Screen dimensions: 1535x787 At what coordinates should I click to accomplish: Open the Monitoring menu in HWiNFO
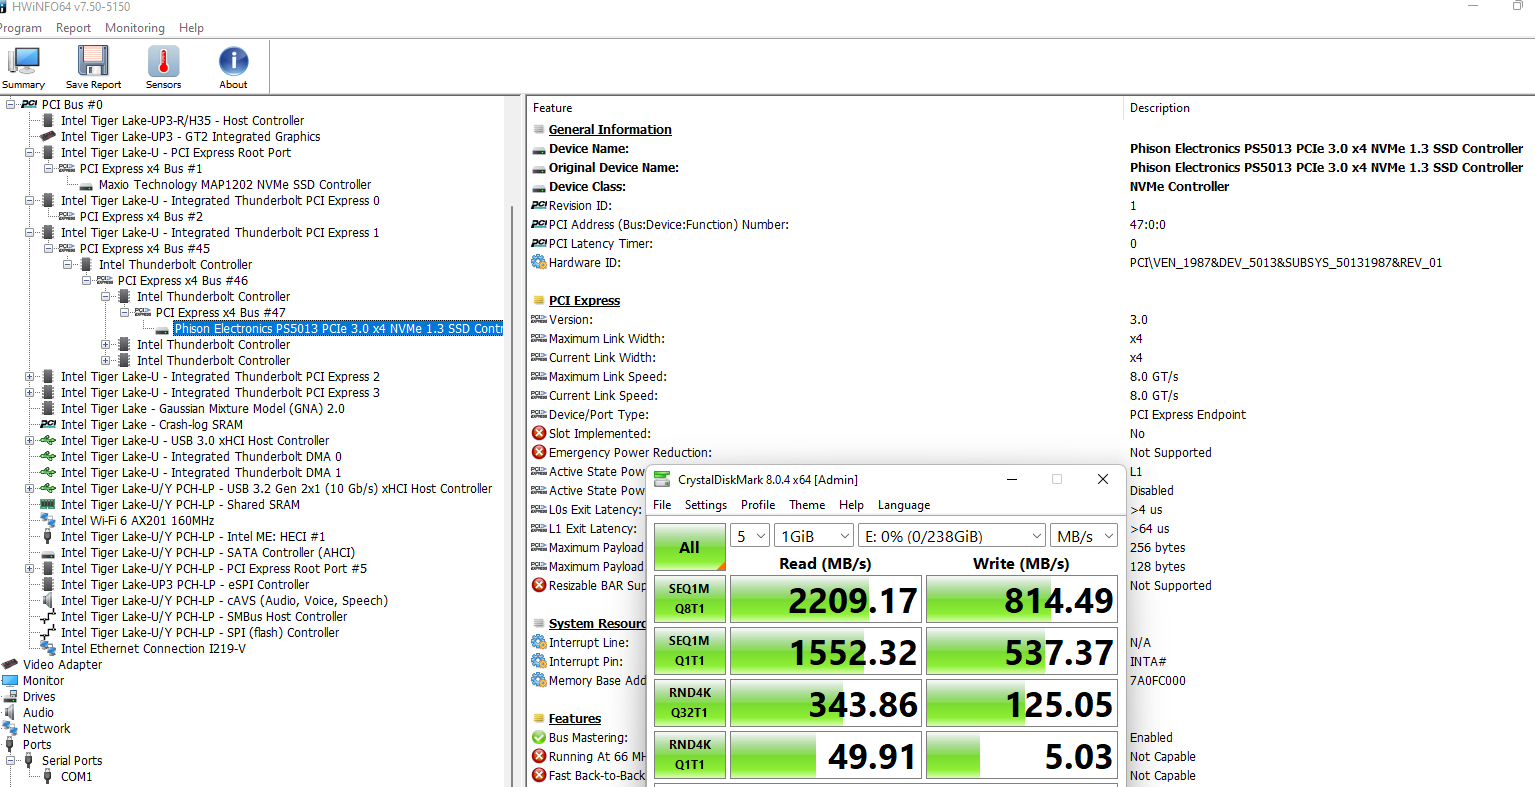click(x=135, y=28)
